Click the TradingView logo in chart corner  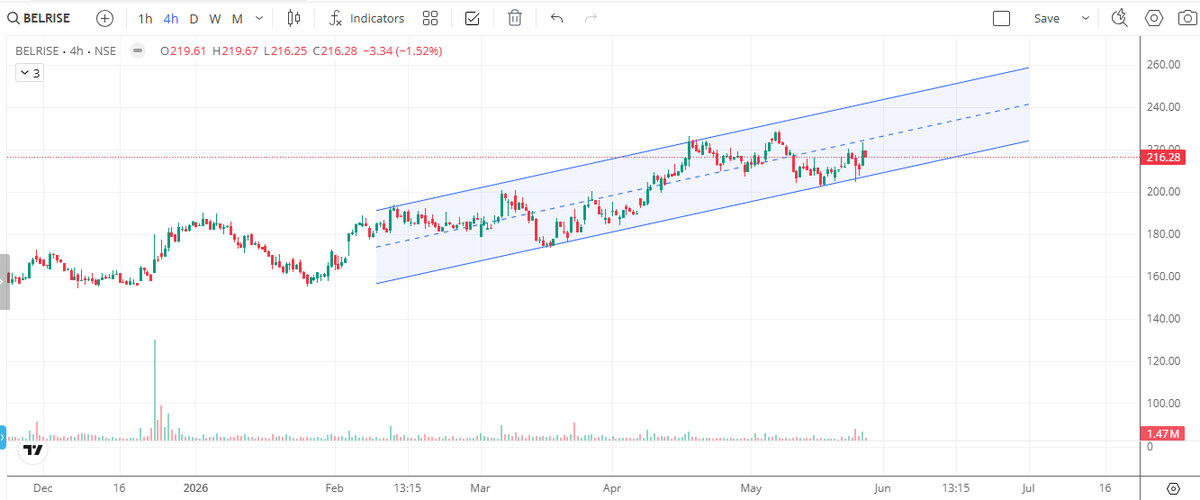click(x=34, y=450)
